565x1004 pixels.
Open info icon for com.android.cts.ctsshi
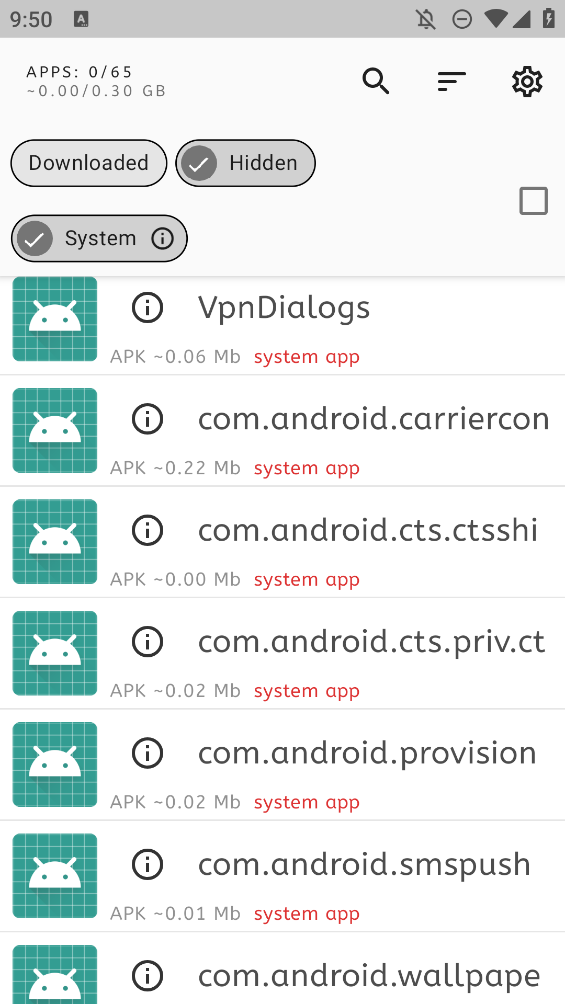click(147, 530)
